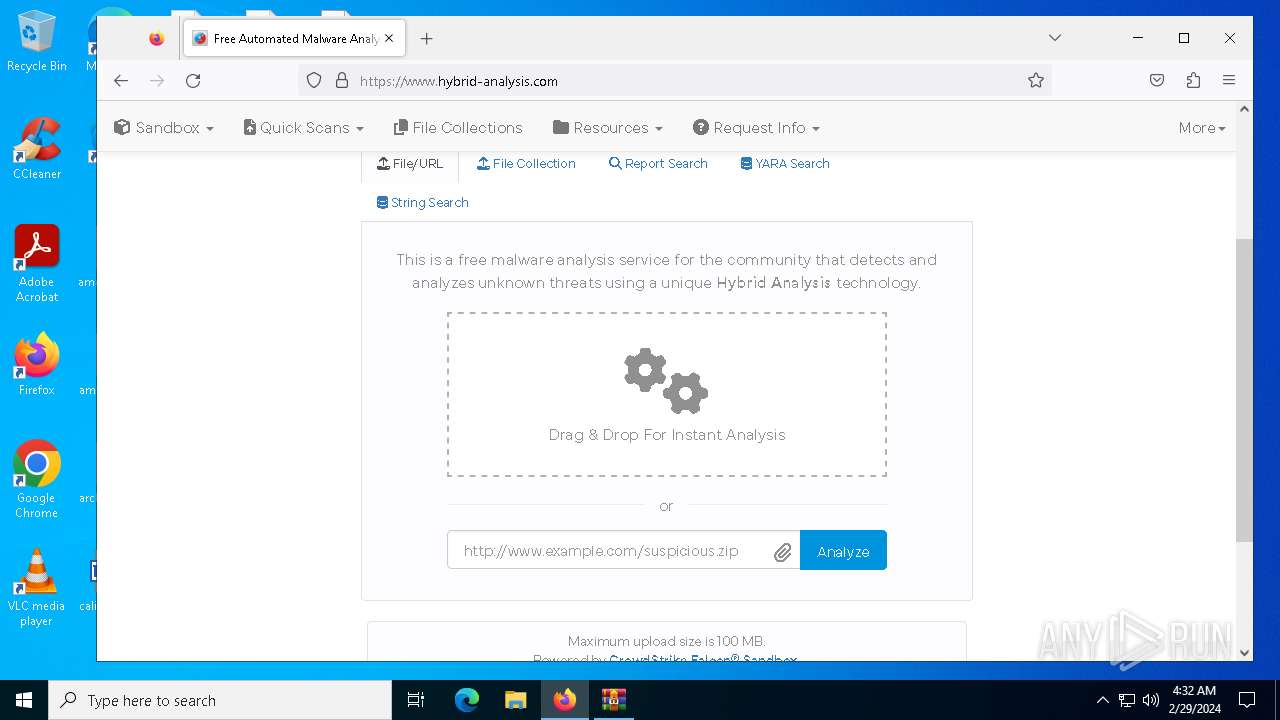
Task: Launch Microsoft Edge from taskbar
Action: 467,700
